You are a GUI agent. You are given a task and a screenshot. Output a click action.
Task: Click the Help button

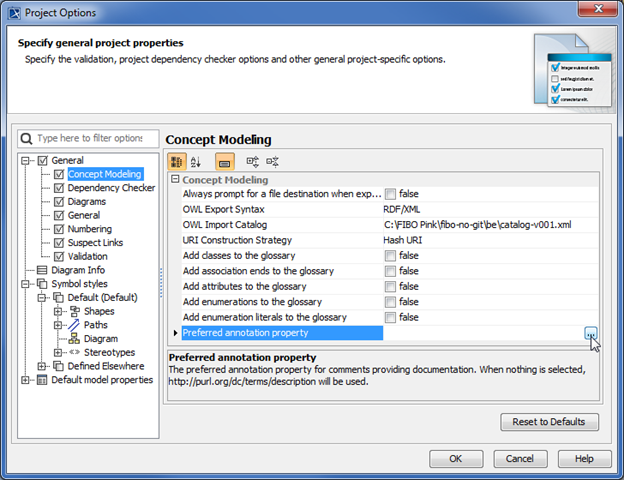(x=584, y=459)
